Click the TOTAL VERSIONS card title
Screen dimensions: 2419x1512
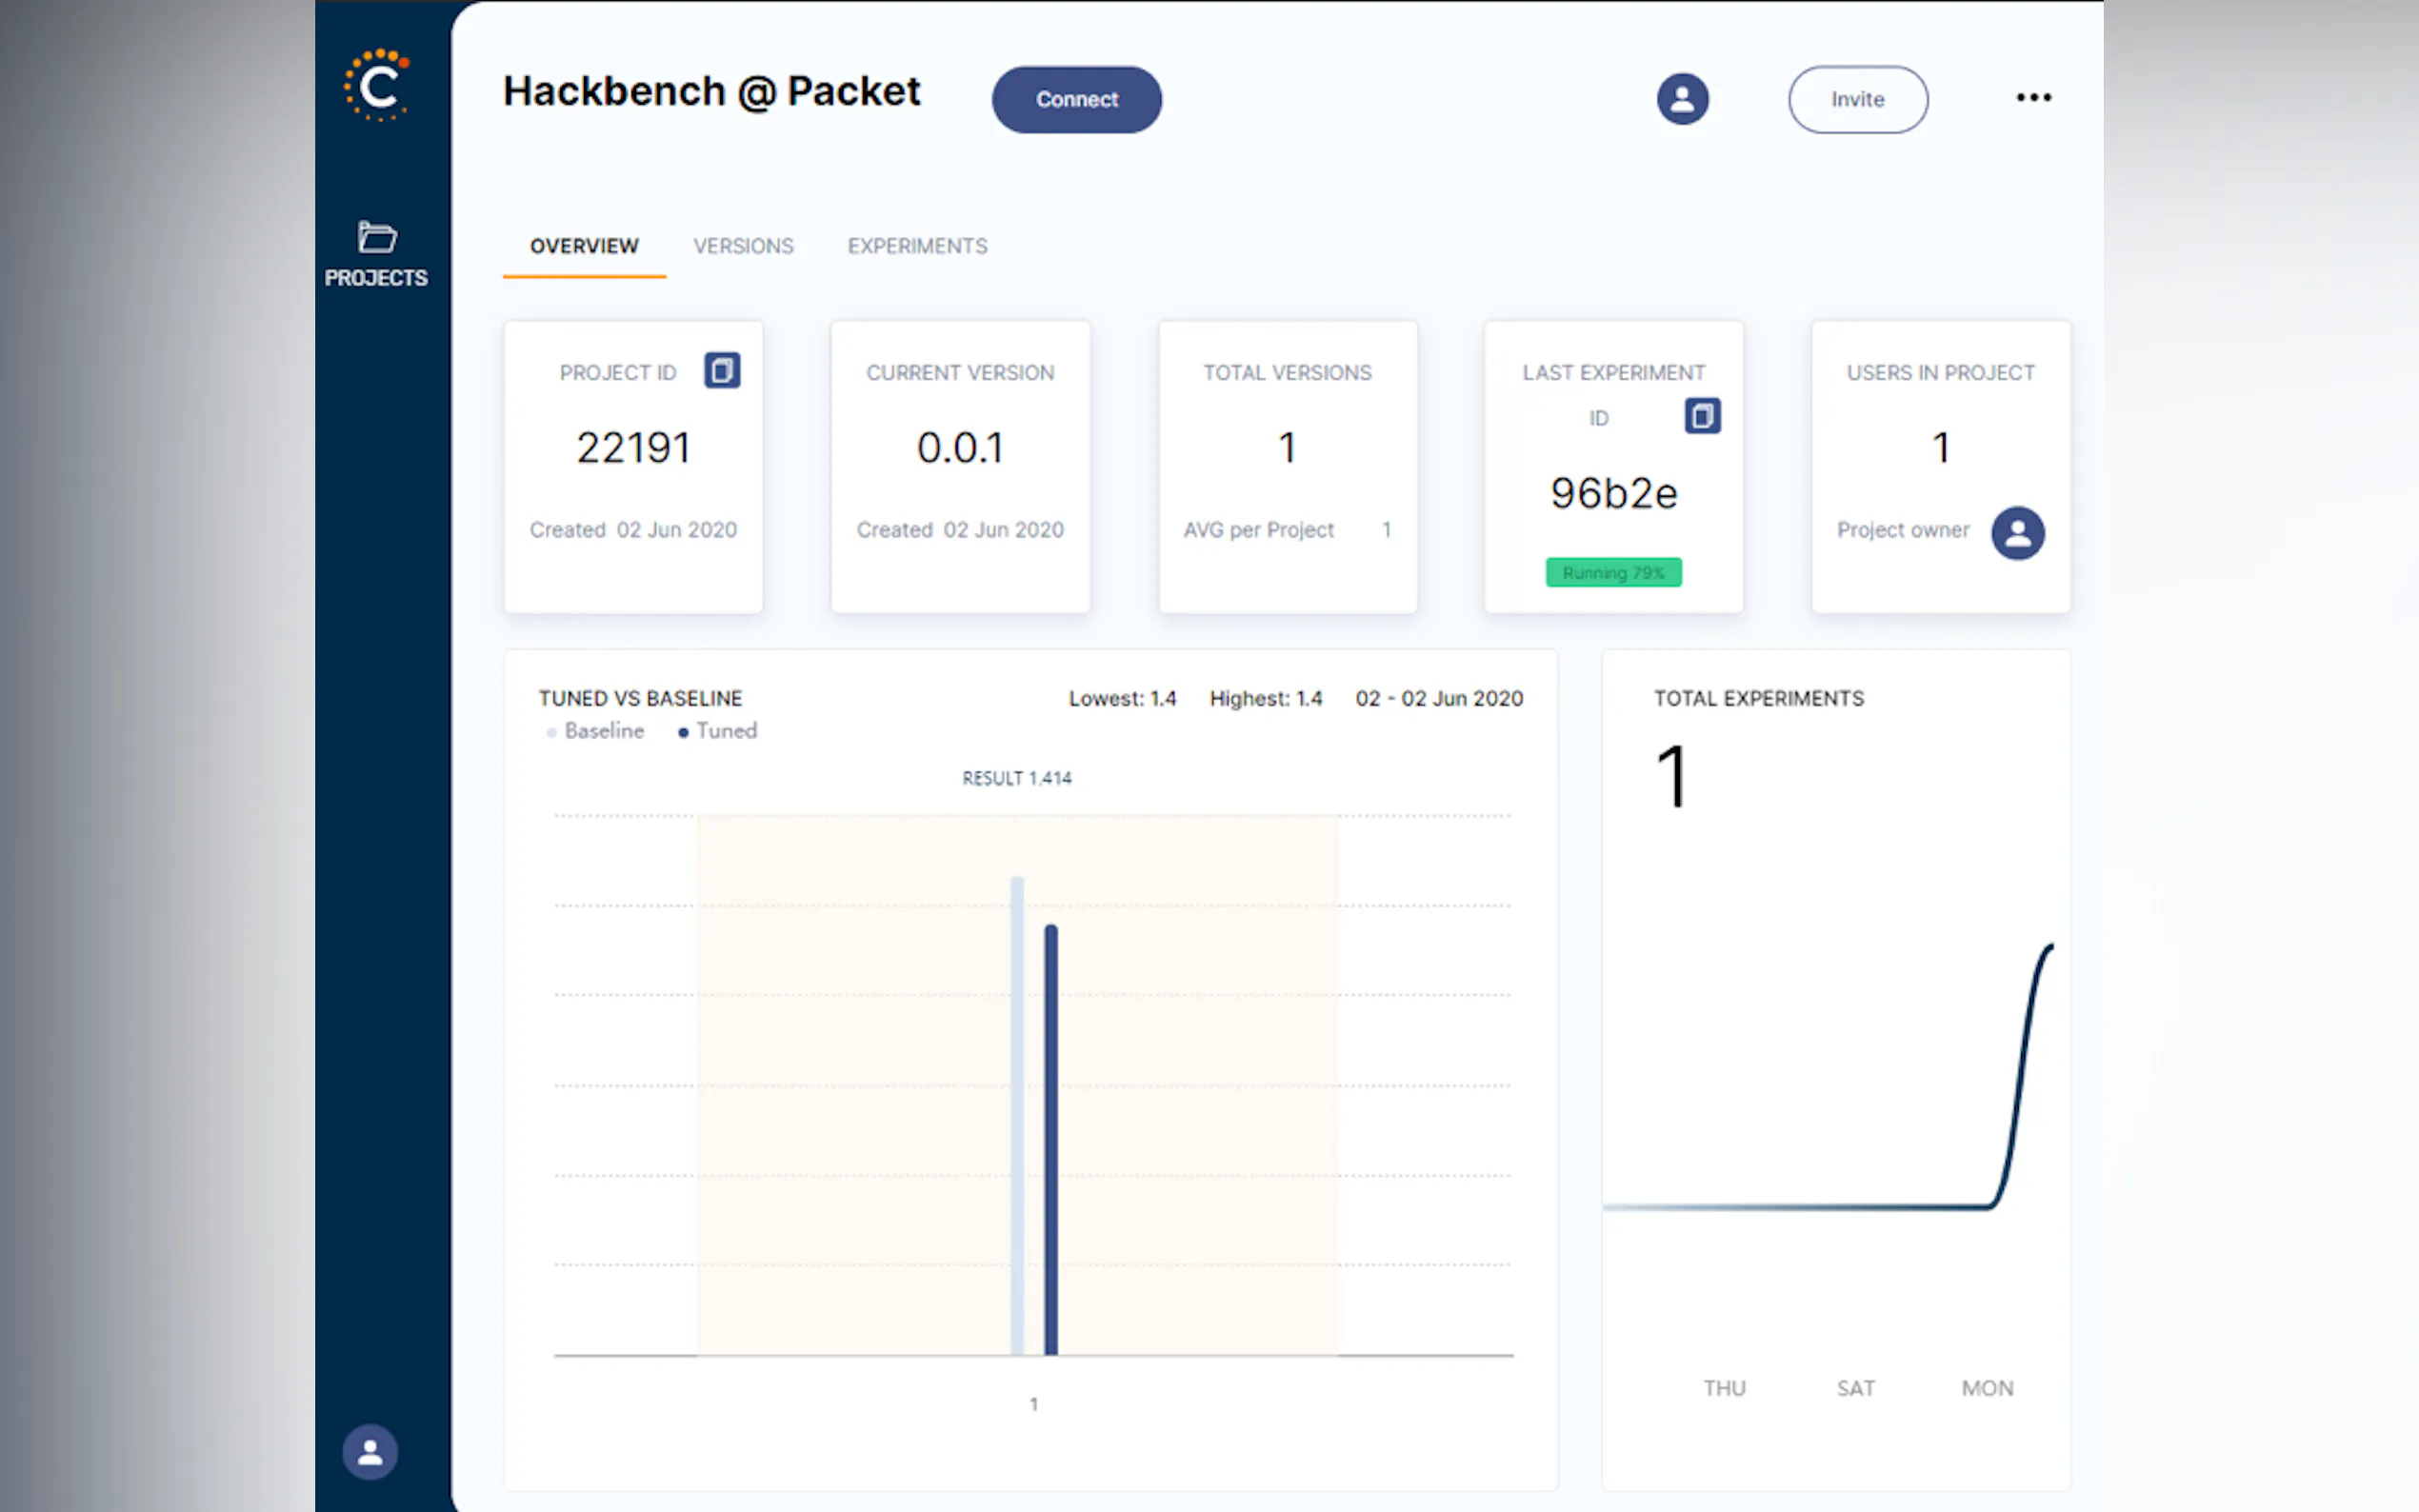pos(1287,372)
